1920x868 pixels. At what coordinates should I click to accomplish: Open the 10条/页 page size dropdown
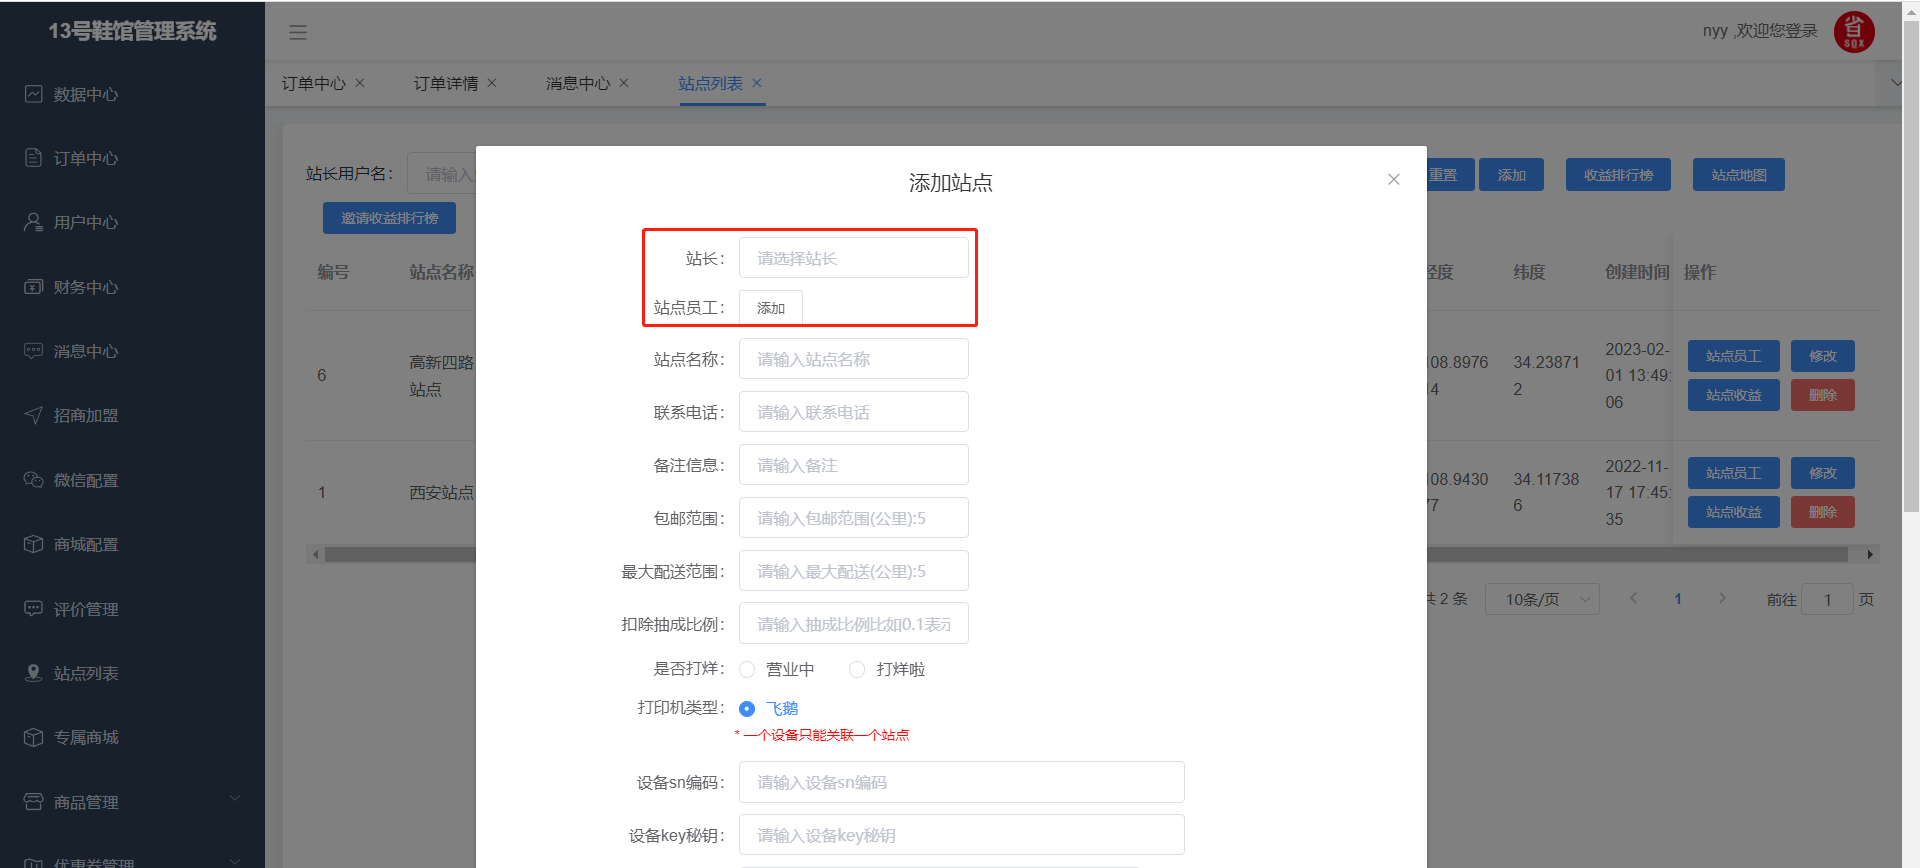click(x=1541, y=599)
